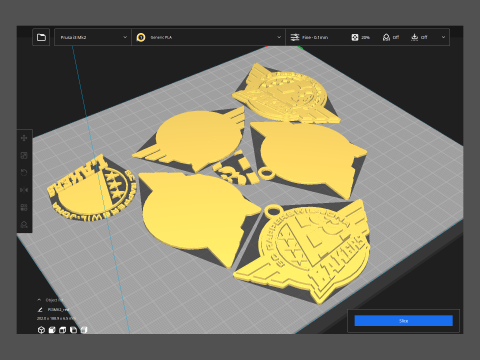The height and width of the screenshot is (360, 480).
Task: Select the Mirror tool
Action: [24, 190]
